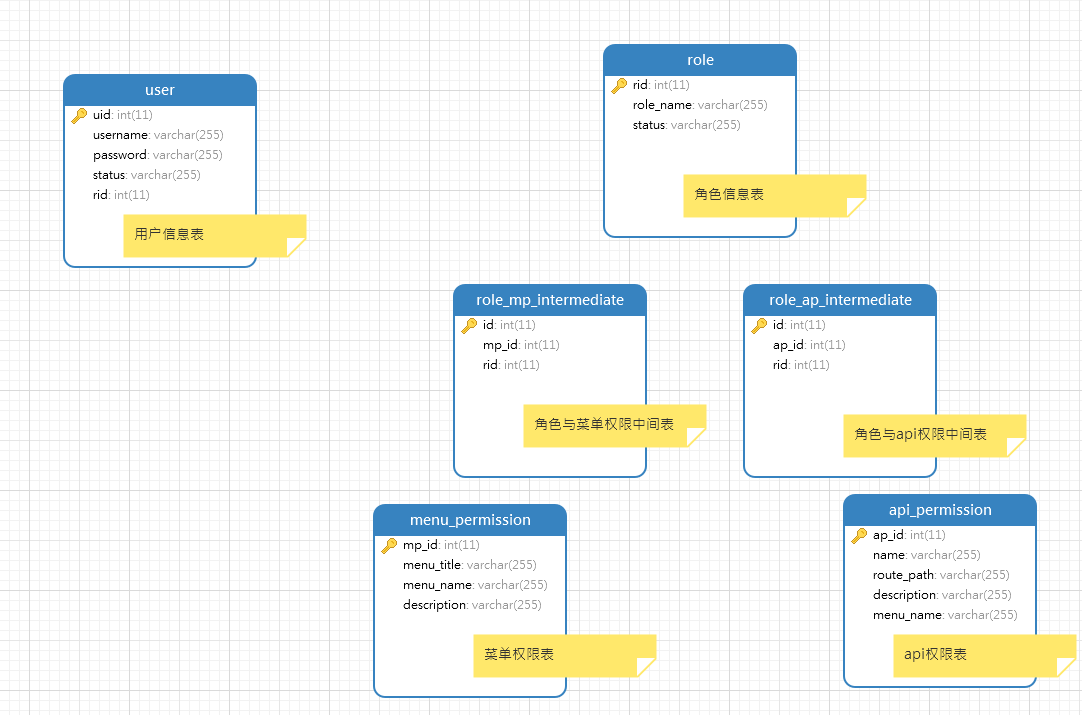Image resolution: width=1082 pixels, height=715 pixels.
Task: Click the role_ap_intermediate table title
Action: point(840,300)
